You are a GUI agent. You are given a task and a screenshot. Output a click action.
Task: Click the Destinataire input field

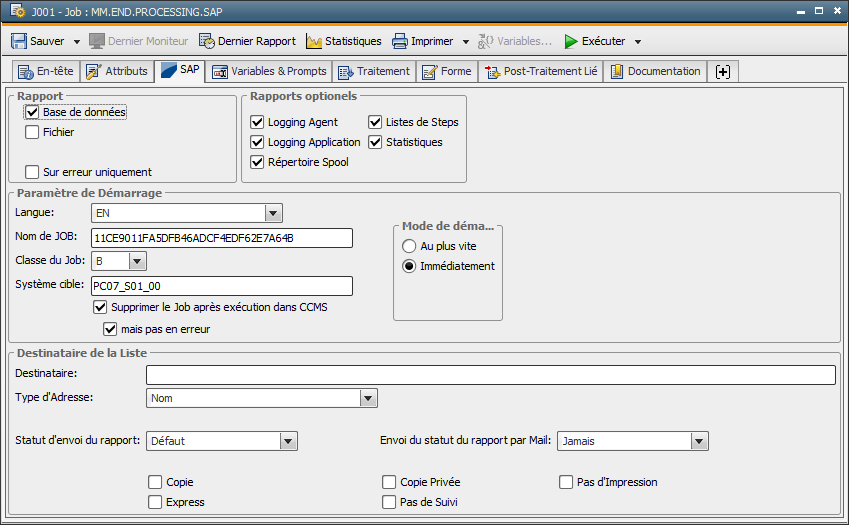tap(490, 375)
